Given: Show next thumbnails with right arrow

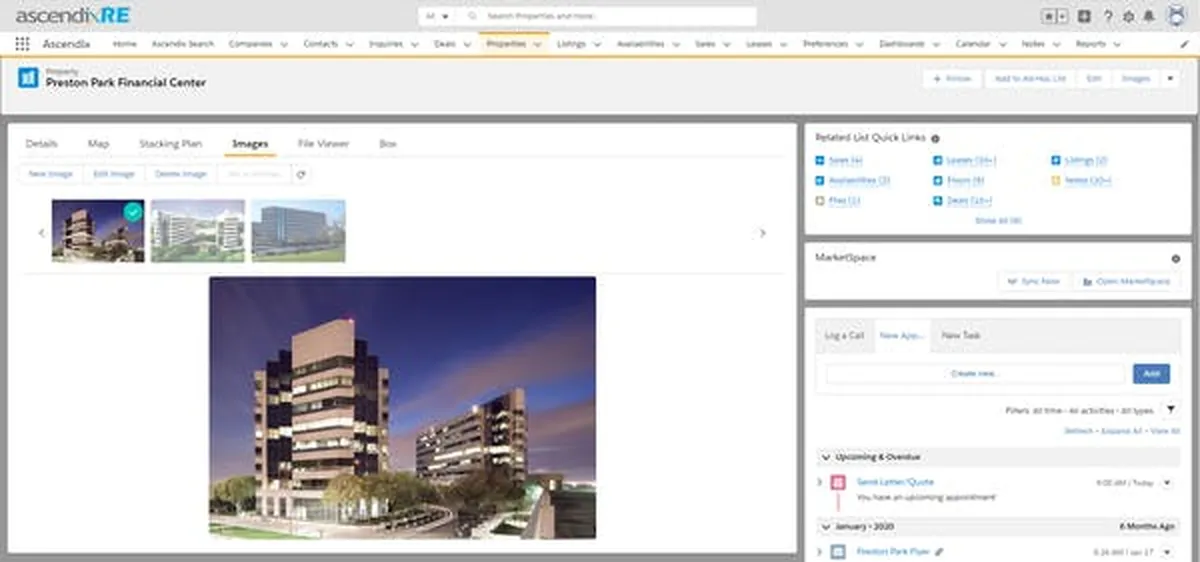Looking at the screenshot, I should click(x=763, y=233).
